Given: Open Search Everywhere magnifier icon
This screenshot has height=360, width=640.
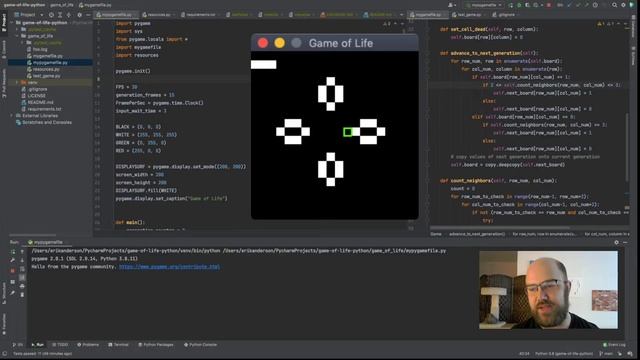Looking at the screenshot, I should pyautogui.click(x=614, y=5).
